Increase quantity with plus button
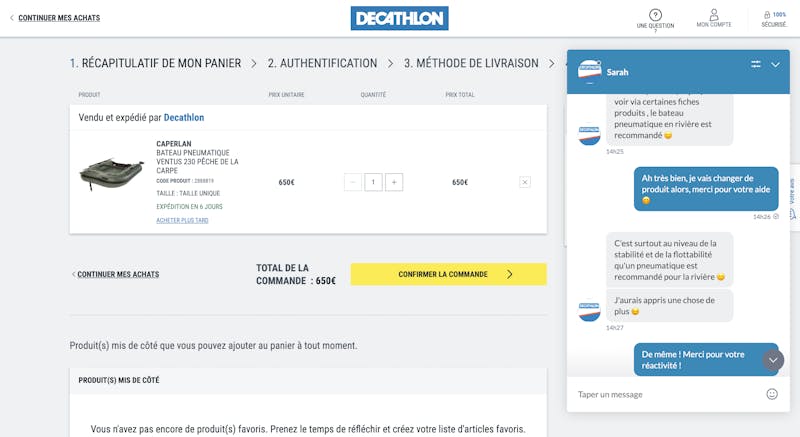 [x=394, y=182]
